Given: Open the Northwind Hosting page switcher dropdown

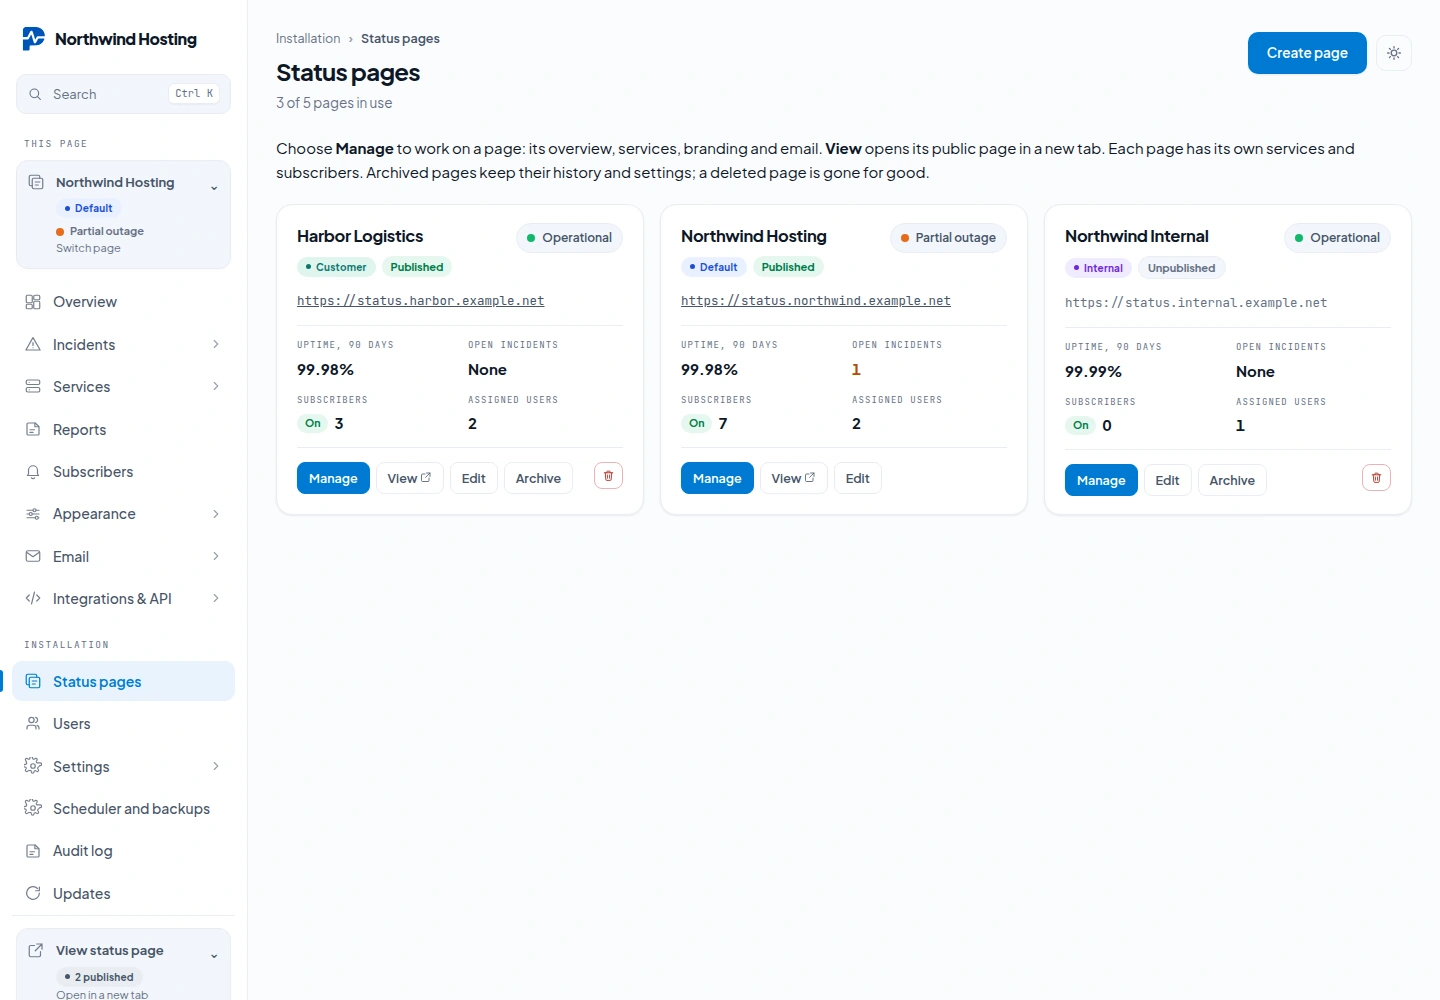Looking at the screenshot, I should tap(123, 215).
